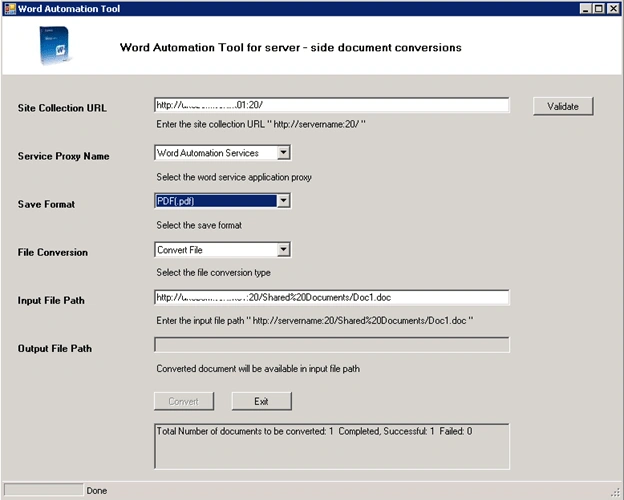The image size is (624, 500).
Task: Click 'Converted document will be available' note
Action: click(258, 369)
